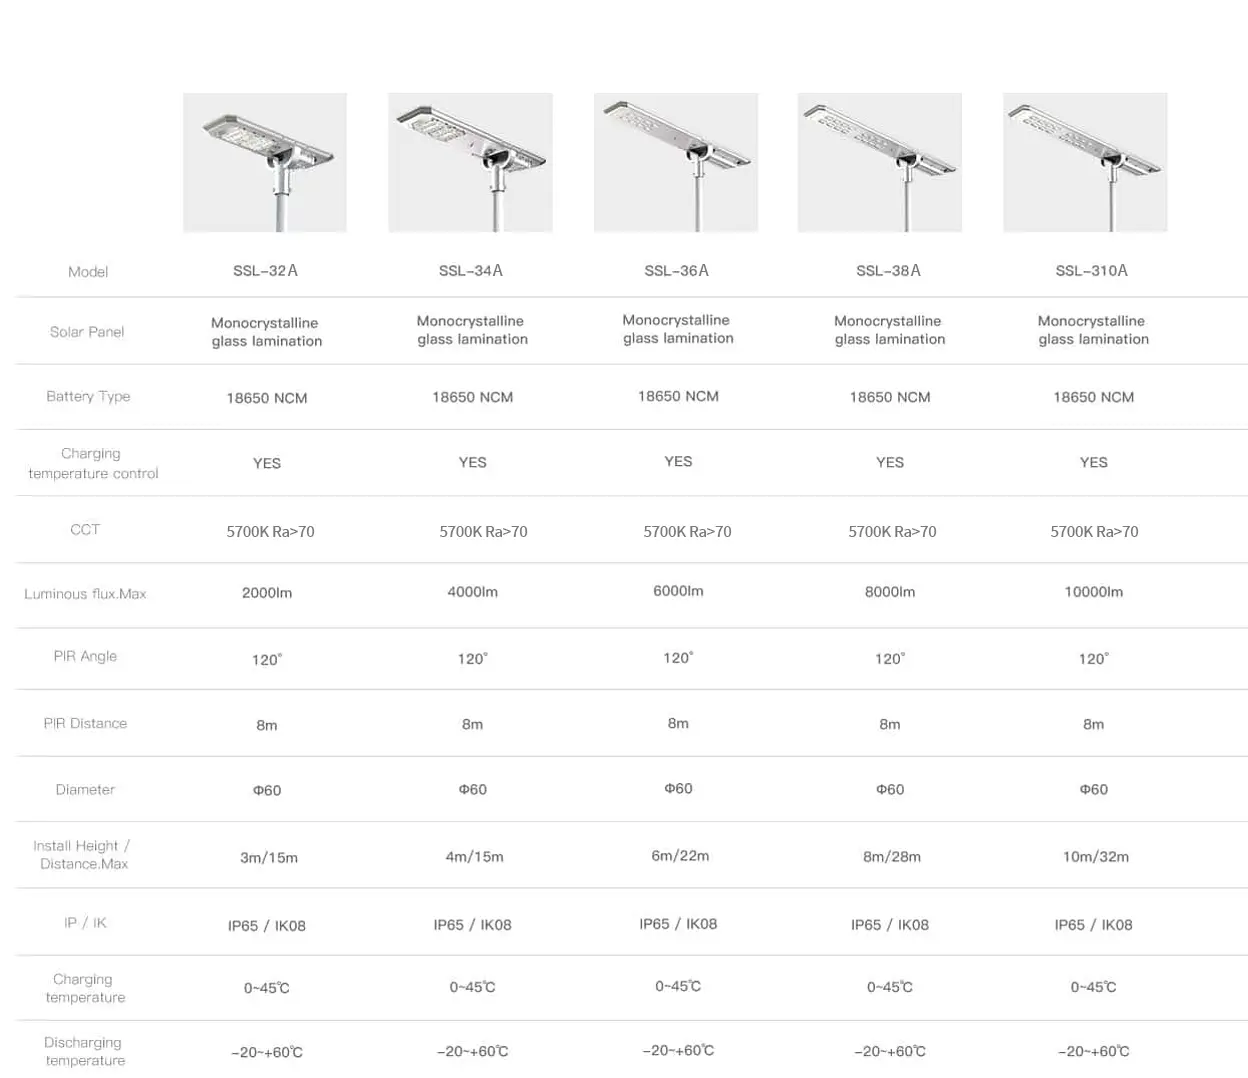This screenshot has width=1248, height=1078.
Task: Select the SSL-38A model name
Action: click(x=889, y=271)
